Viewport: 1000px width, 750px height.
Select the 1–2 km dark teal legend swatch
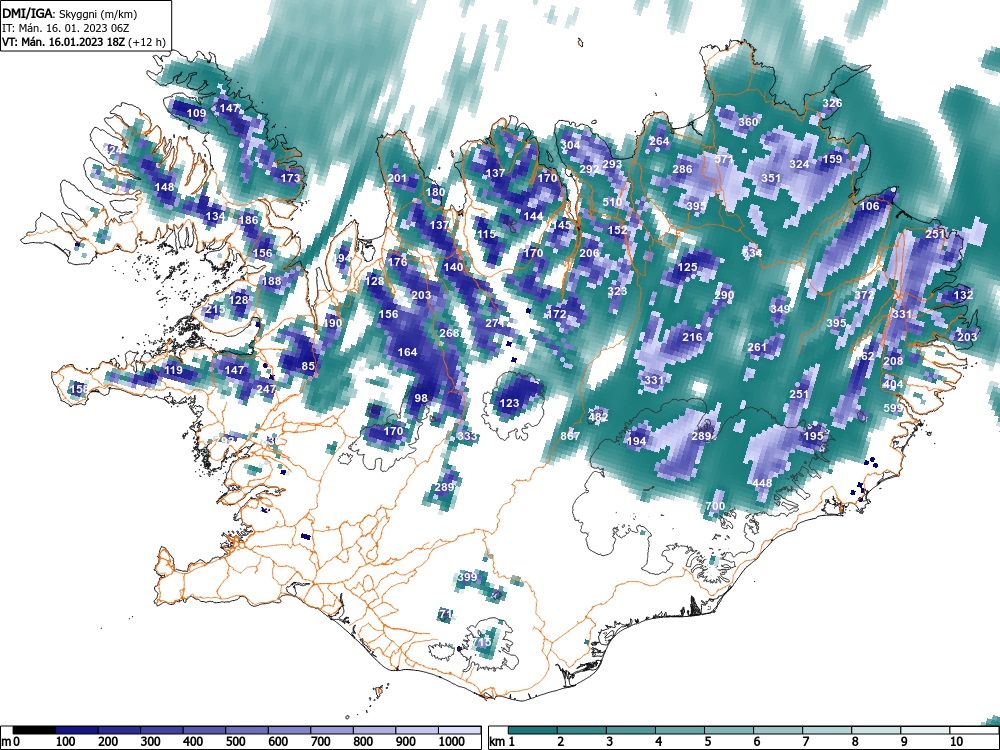pyautogui.click(x=533, y=730)
